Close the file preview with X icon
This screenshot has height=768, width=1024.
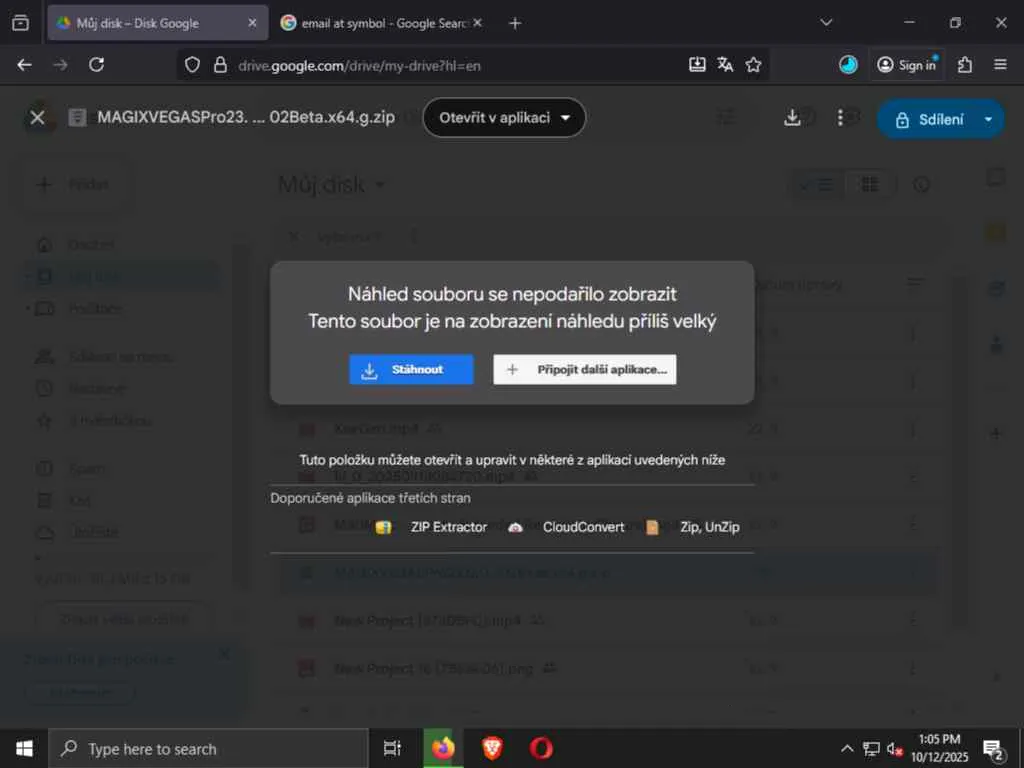[37, 118]
